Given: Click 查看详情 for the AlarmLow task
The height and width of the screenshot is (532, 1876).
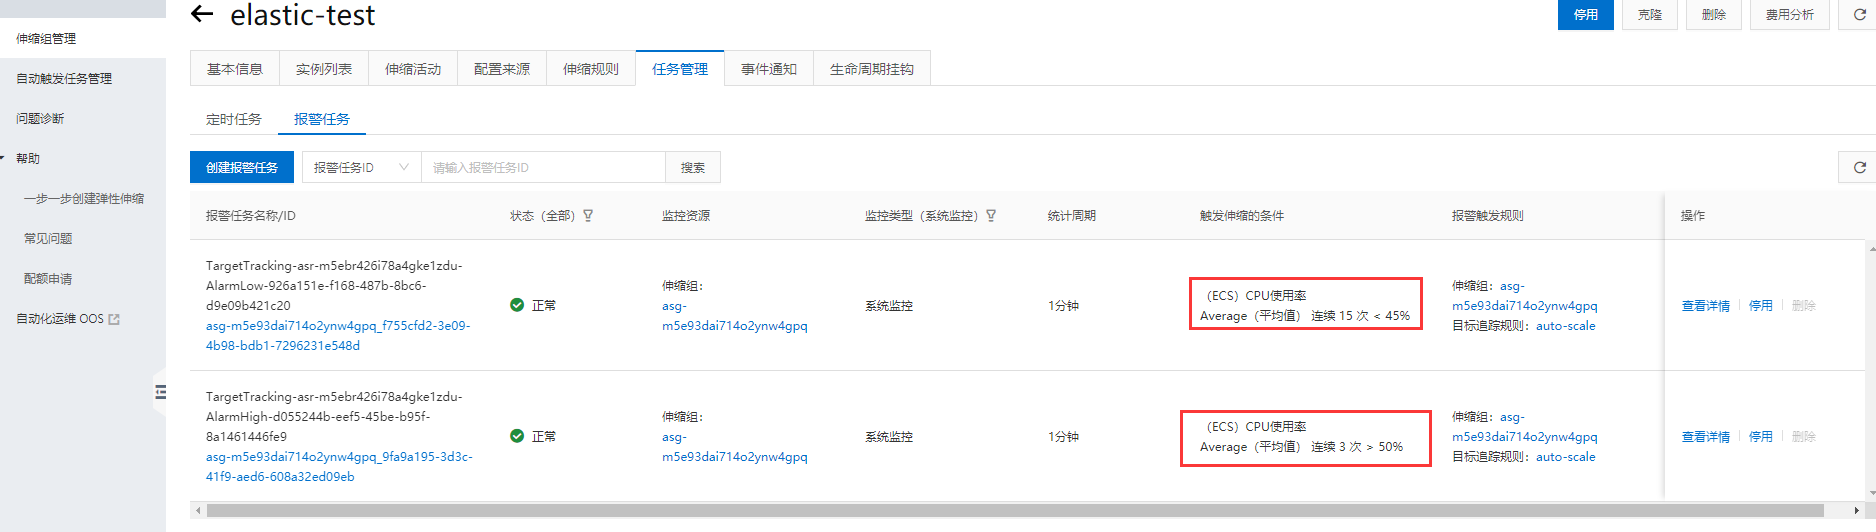Looking at the screenshot, I should tap(1705, 306).
